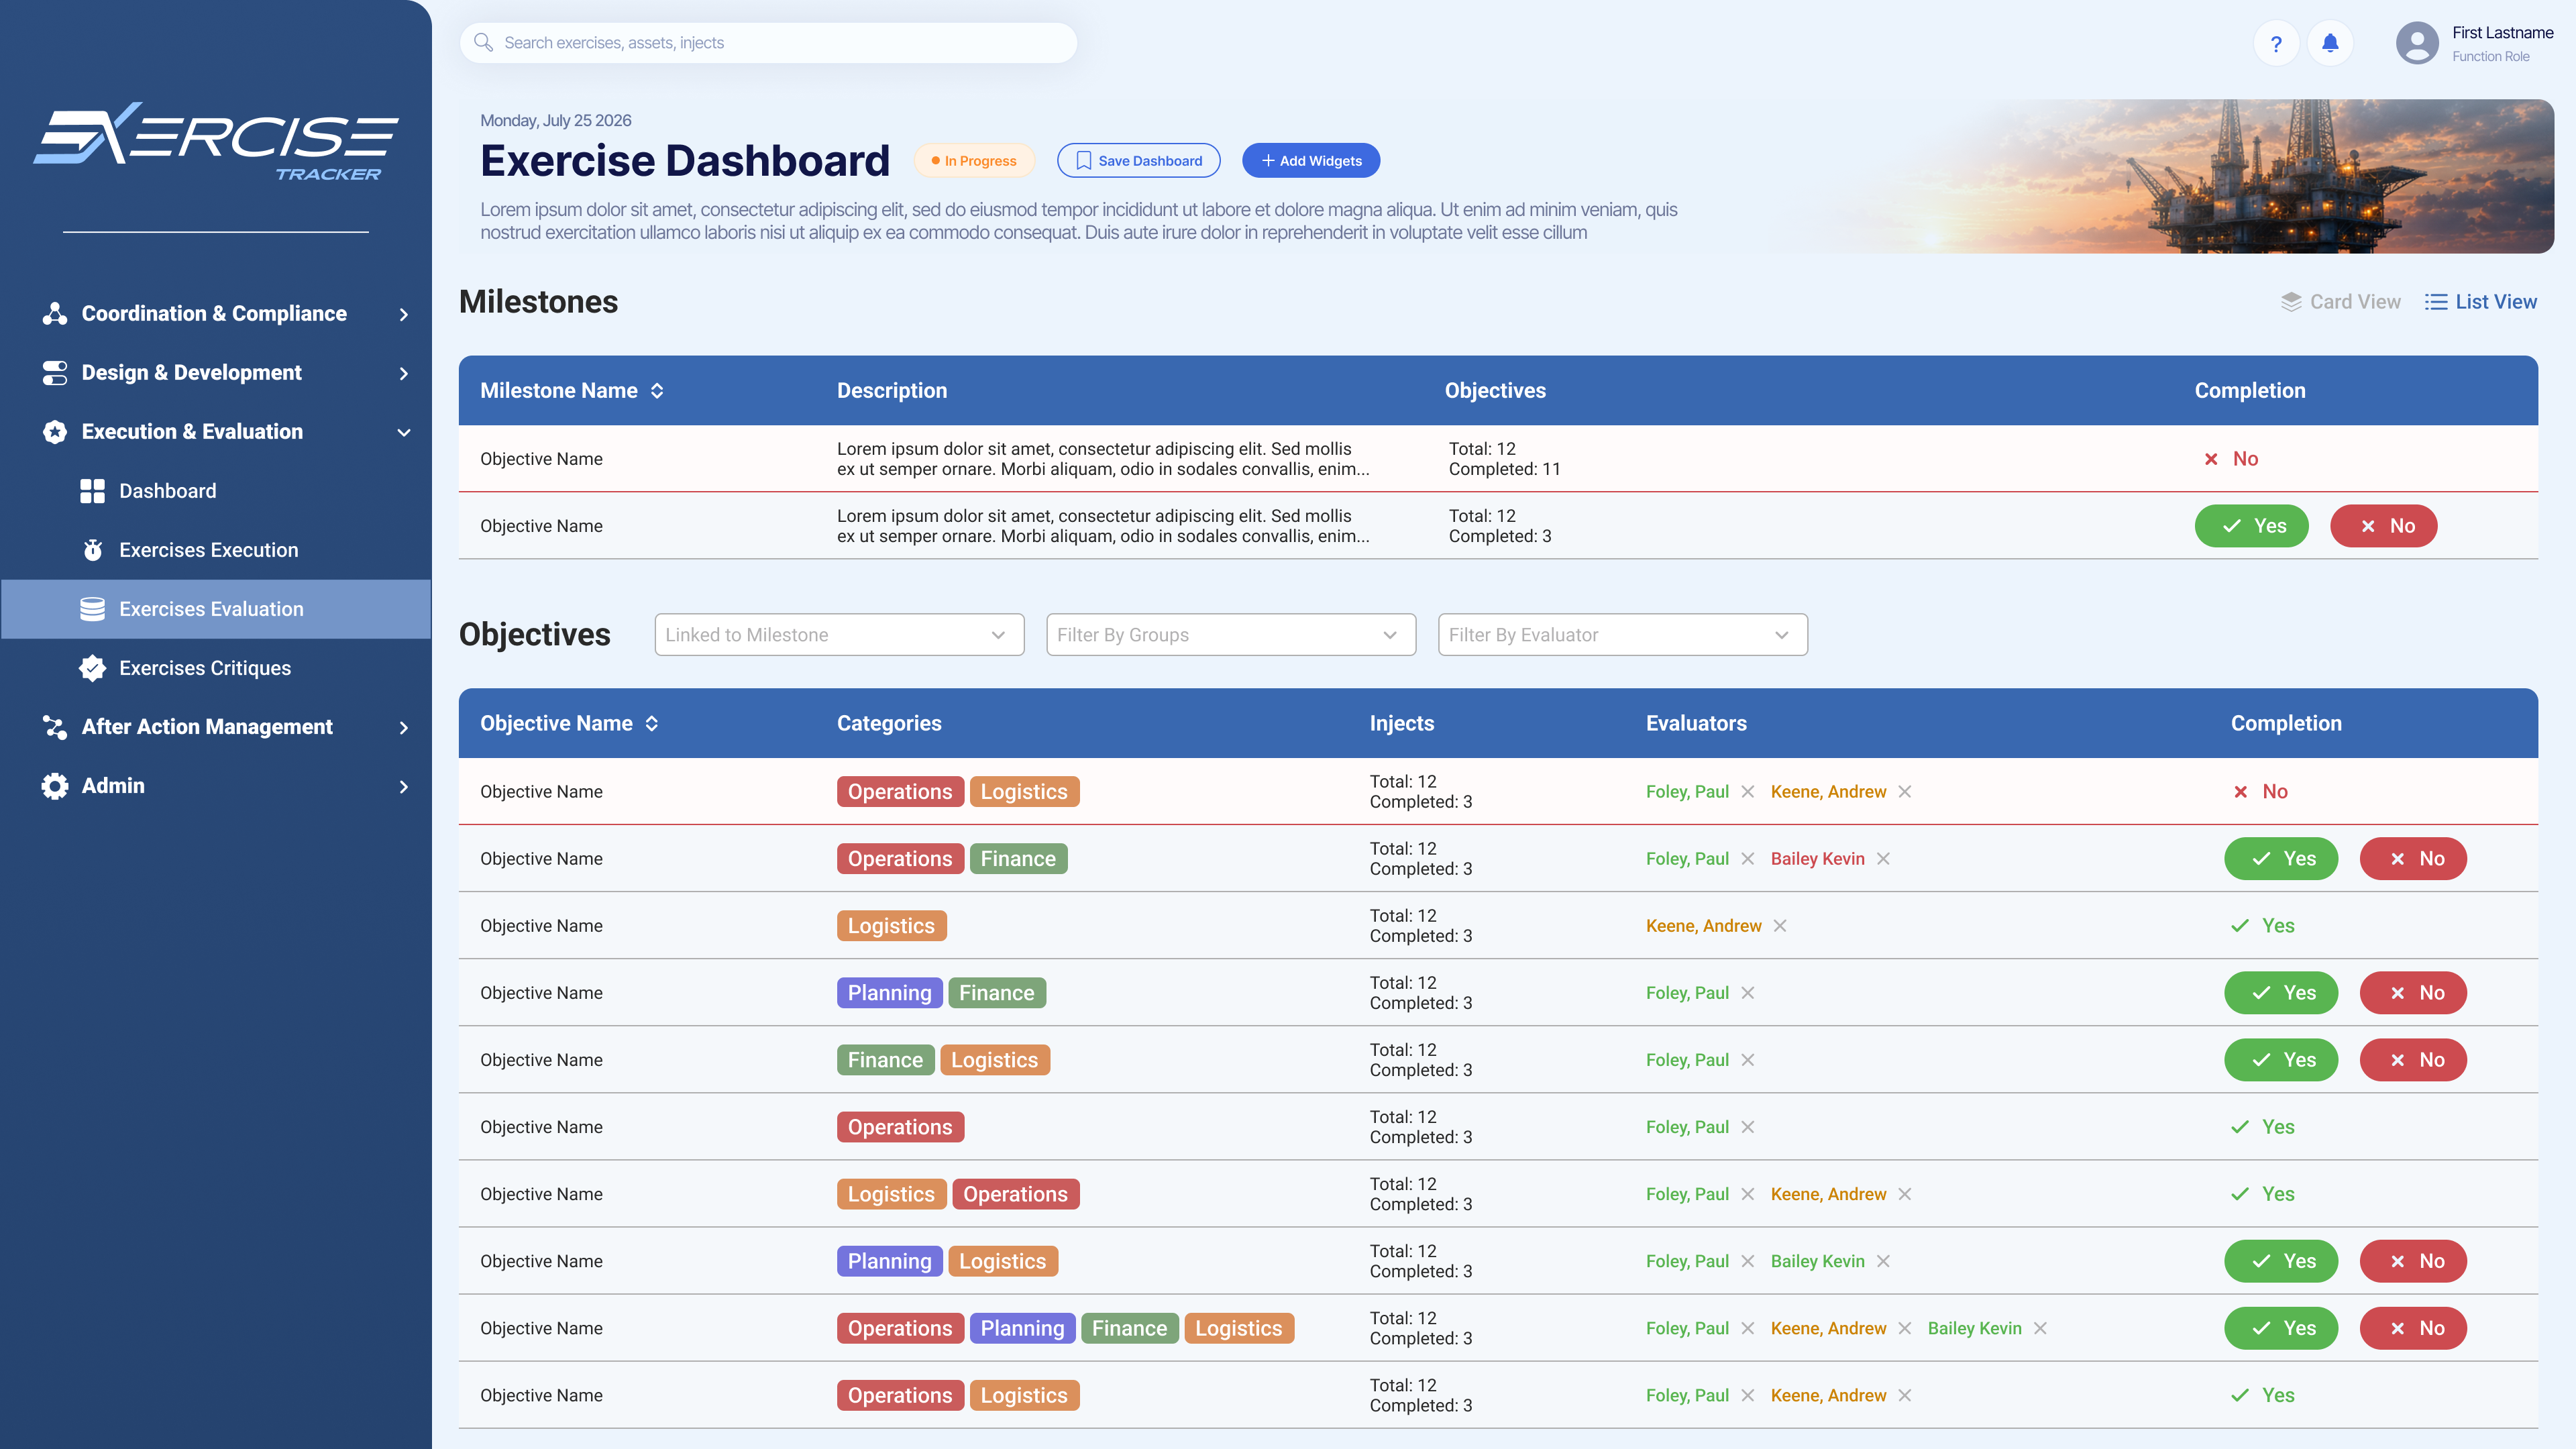Click the Admin gear icon
Screen dimensions: 2576x1449
point(55,786)
